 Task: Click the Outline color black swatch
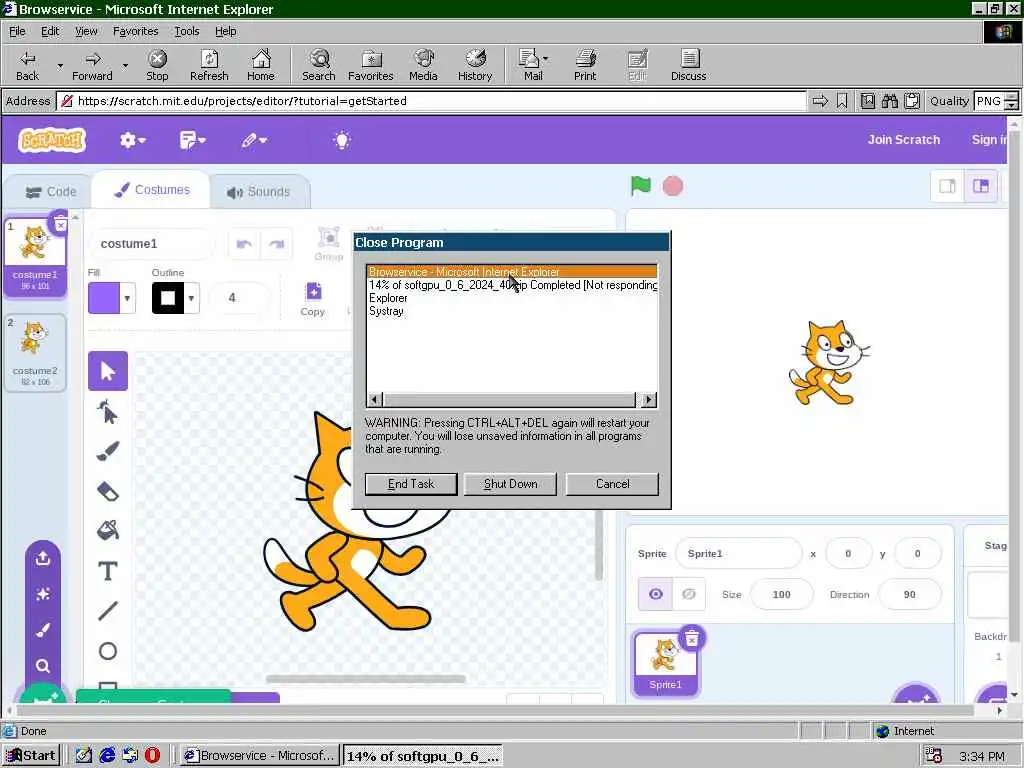pyautogui.click(x=168, y=298)
